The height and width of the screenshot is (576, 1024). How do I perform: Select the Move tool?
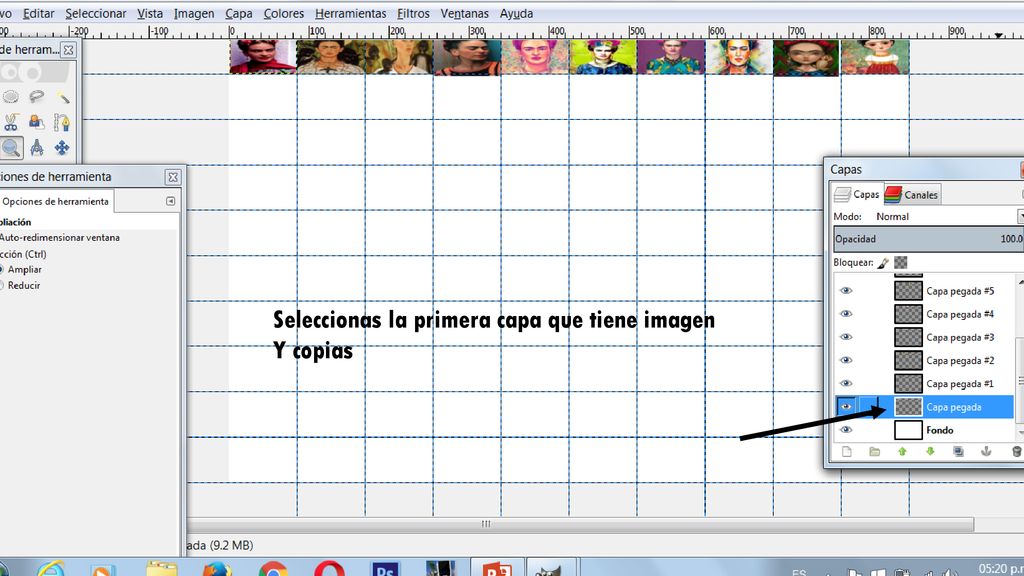62,148
